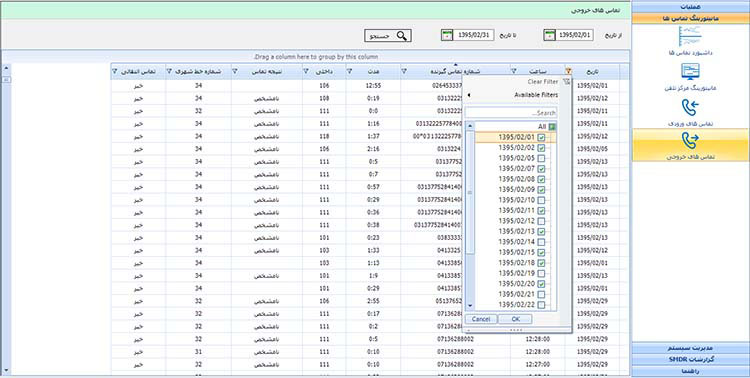The image size is (750, 378).
Task: Expand the help (راهنما) sidebar group
Action: point(691,371)
